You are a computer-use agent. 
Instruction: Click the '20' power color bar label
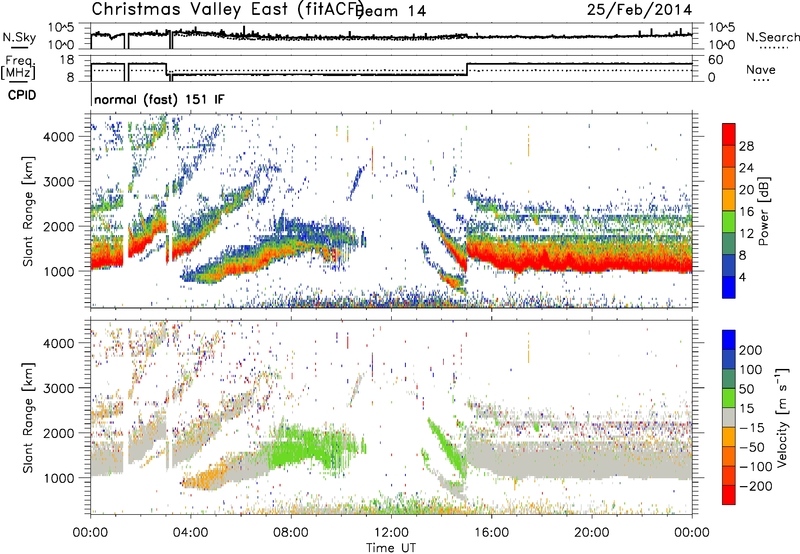point(746,190)
